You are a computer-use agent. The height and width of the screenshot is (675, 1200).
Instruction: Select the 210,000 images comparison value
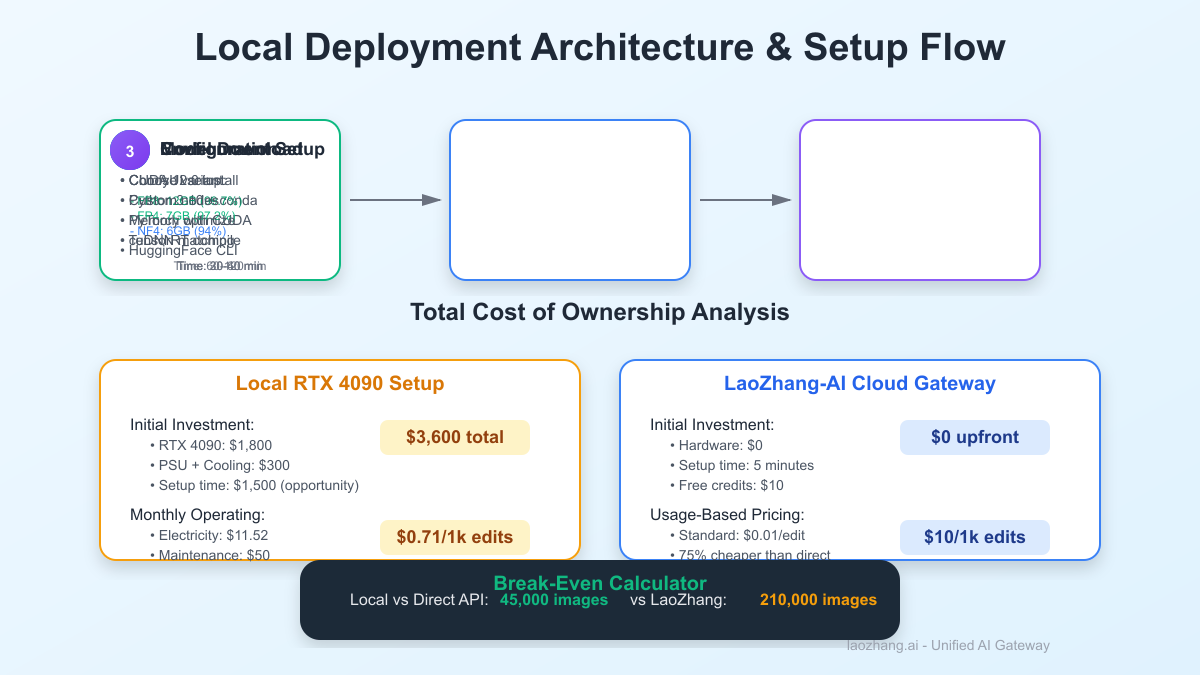816,600
